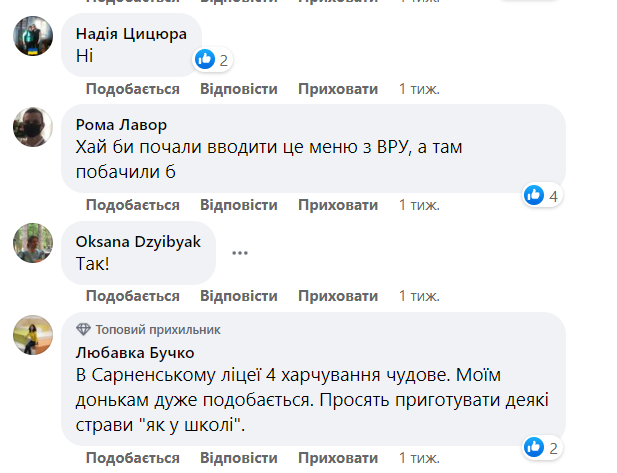The width and height of the screenshot is (617, 473).
Task: Open Любавка Бучко's profile name link
Action: pyautogui.click(x=135, y=352)
